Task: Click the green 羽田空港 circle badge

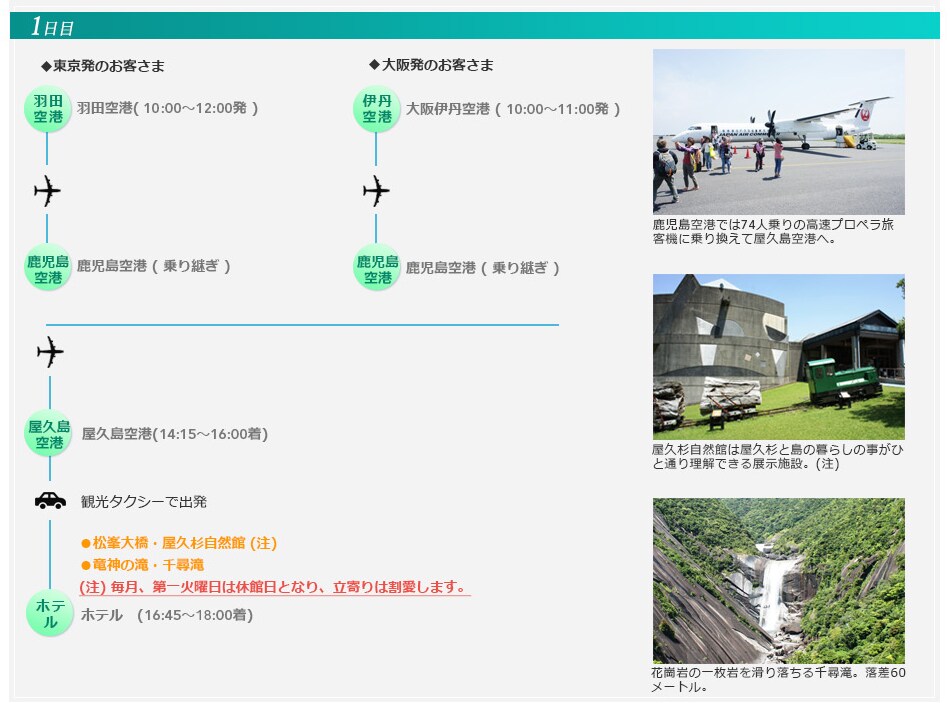Action: [48, 109]
